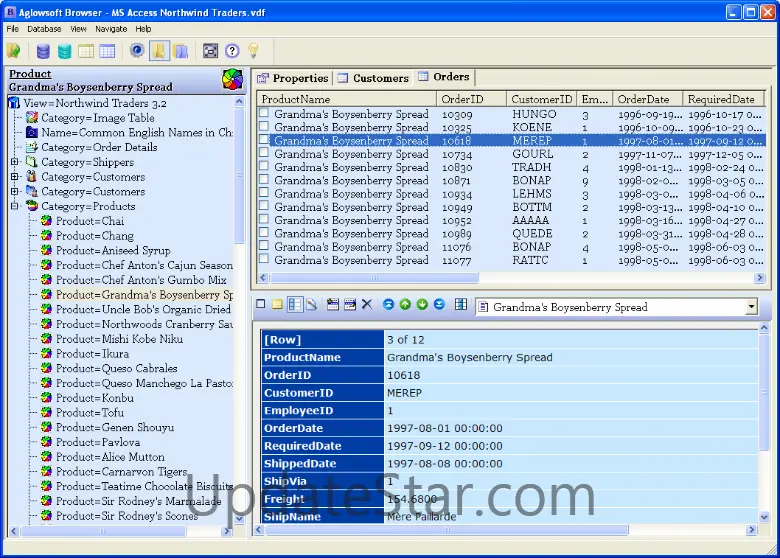The image size is (780, 558).
Task: Go to next record with green down arrow
Action: [422, 304]
